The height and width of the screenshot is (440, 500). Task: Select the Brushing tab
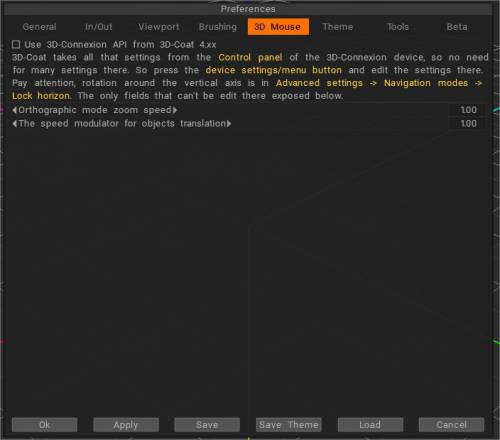click(x=218, y=27)
